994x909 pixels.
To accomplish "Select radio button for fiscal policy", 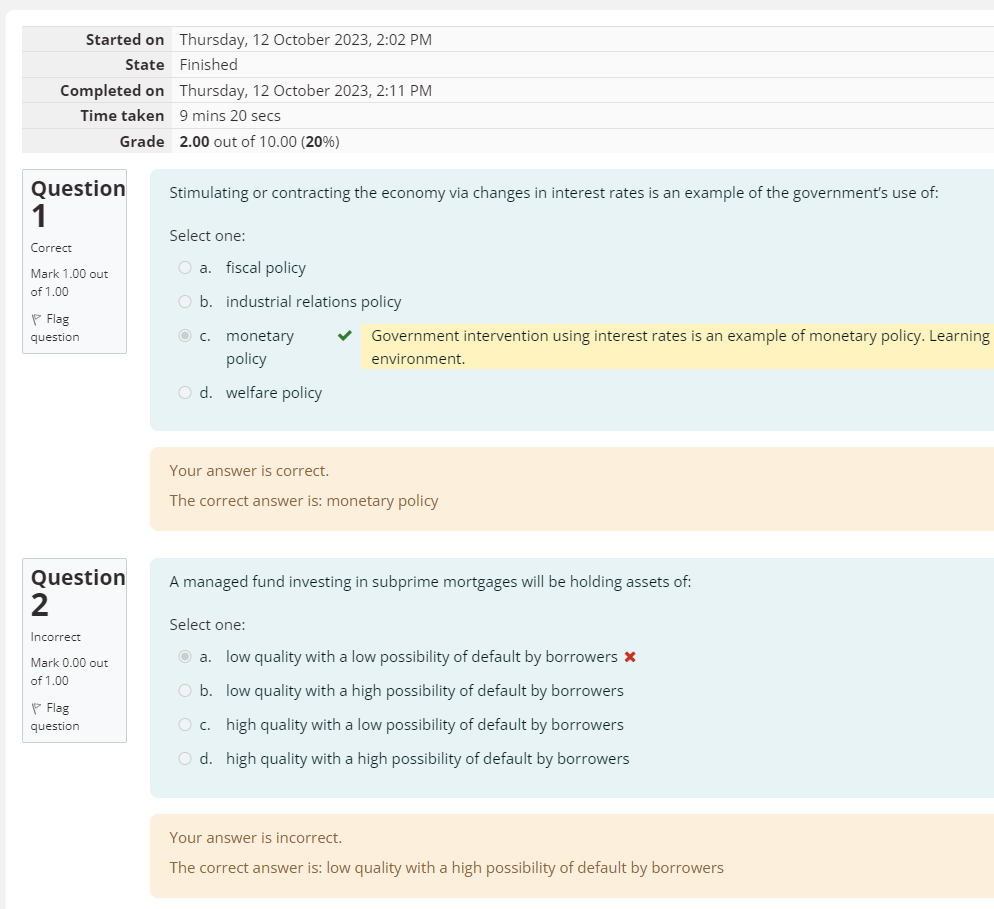I will click(x=184, y=268).
